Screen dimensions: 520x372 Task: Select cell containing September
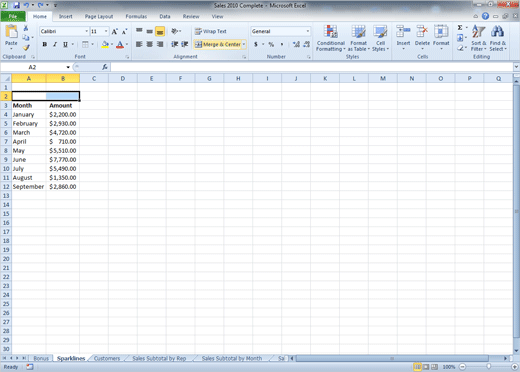click(x=29, y=187)
